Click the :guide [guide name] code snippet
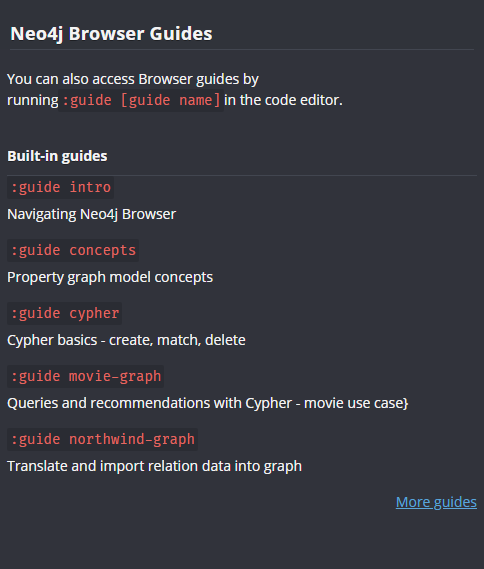484x569 pixels. click(141, 100)
